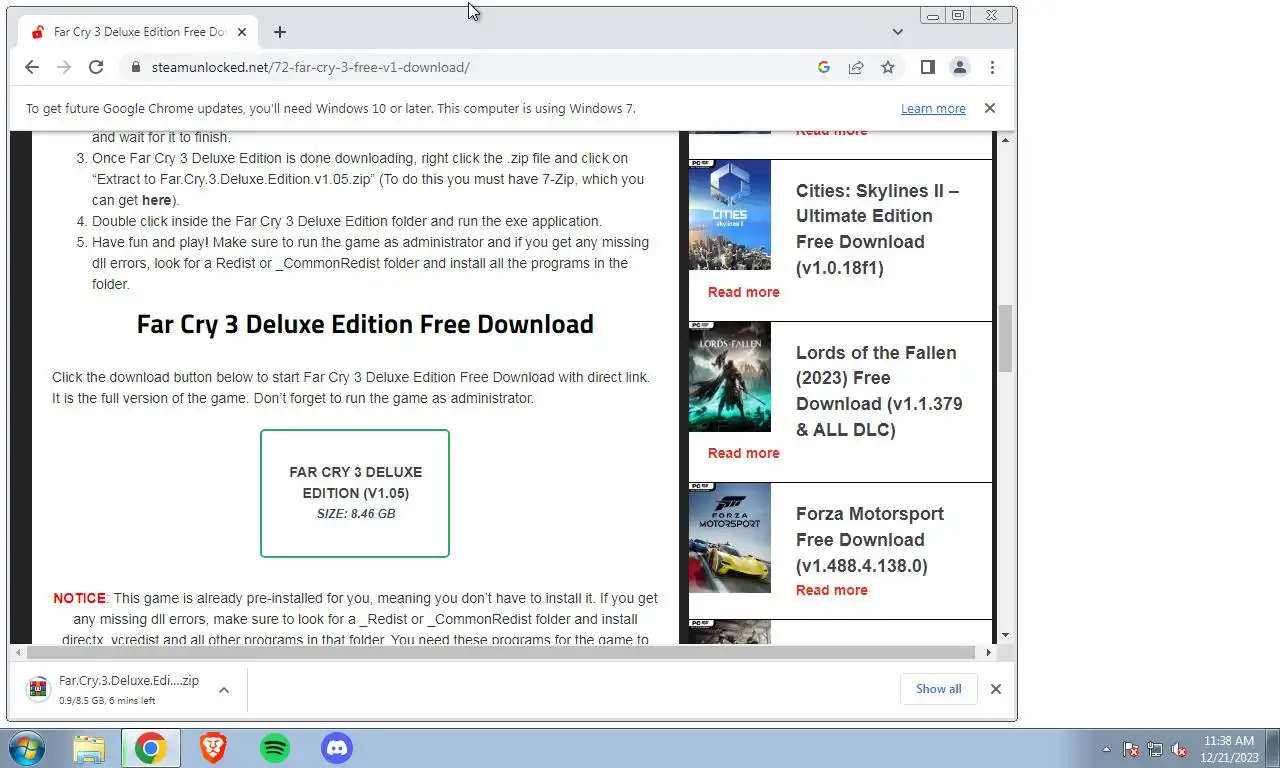The image size is (1280, 768).
Task: Open Lords of the Fallen title link
Action: click(879, 391)
